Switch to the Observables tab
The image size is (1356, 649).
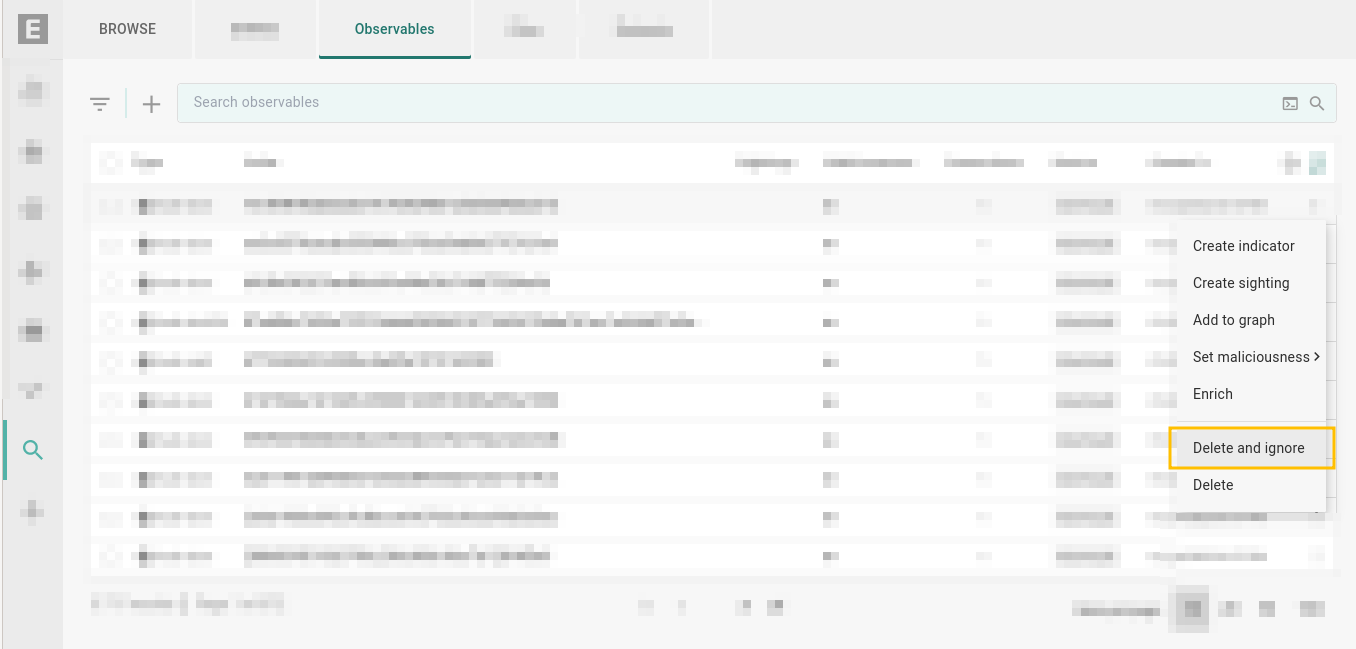394,29
